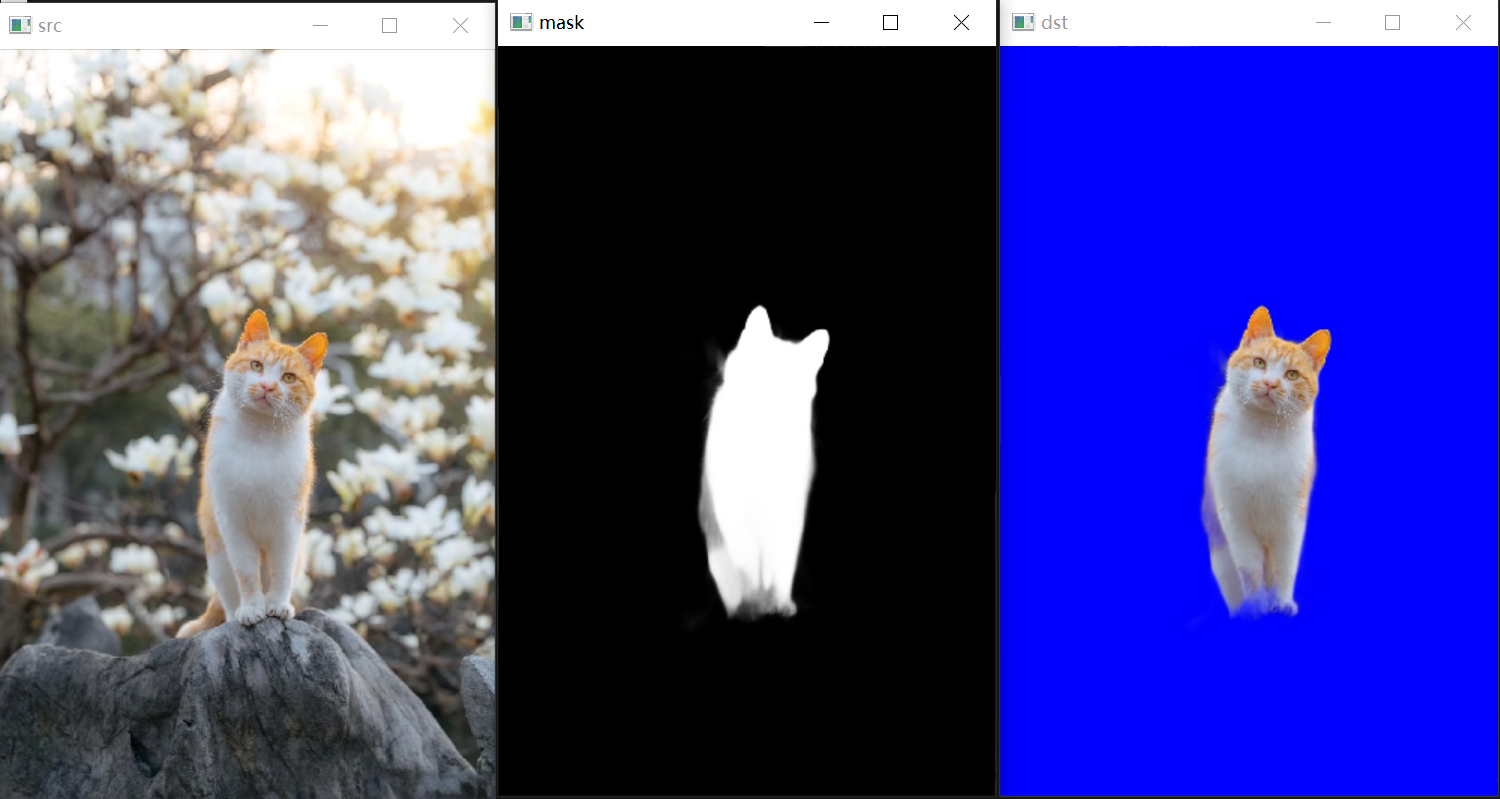Click the dst window title icon
This screenshot has height=799, width=1500.
point(1023,22)
